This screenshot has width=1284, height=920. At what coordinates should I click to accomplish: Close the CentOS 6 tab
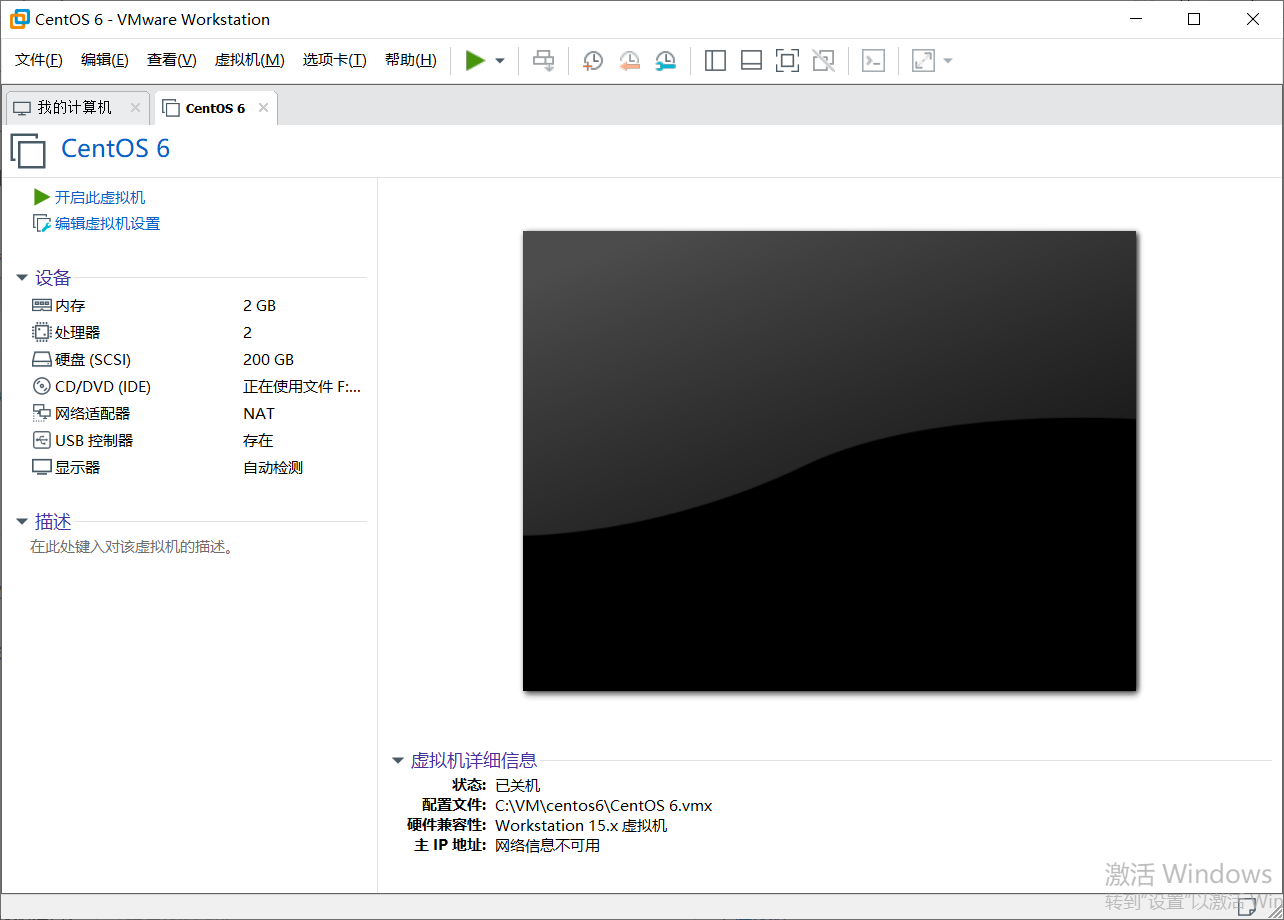pyautogui.click(x=263, y=108)
